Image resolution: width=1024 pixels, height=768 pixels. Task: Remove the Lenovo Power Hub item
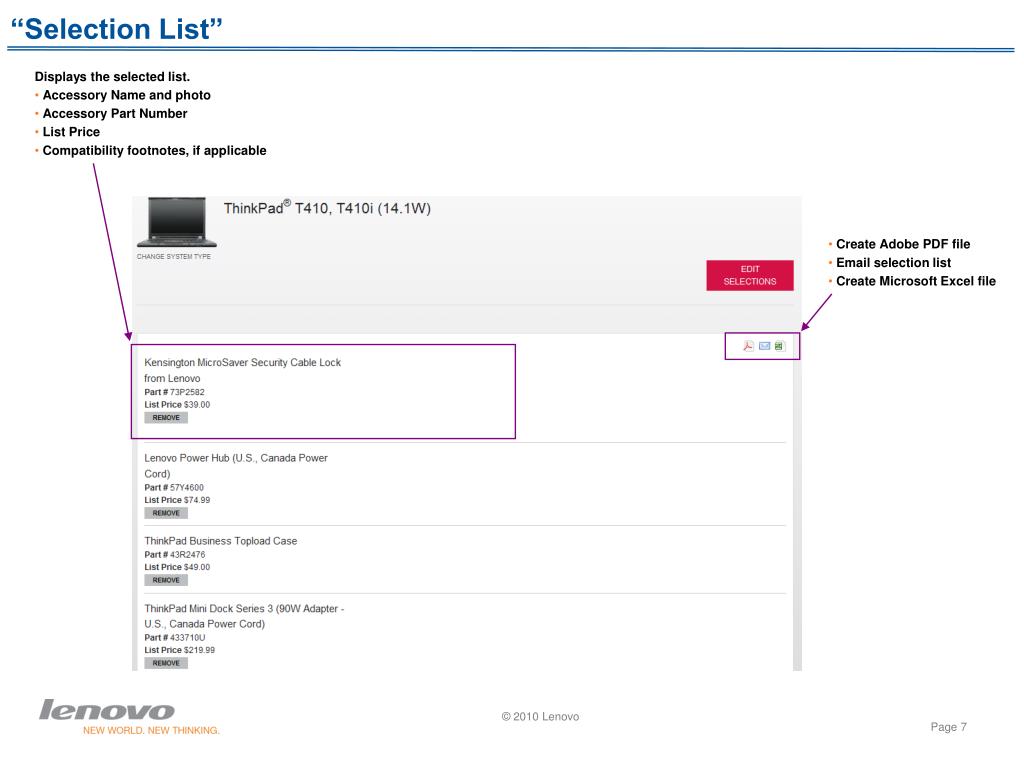(166, 513)
